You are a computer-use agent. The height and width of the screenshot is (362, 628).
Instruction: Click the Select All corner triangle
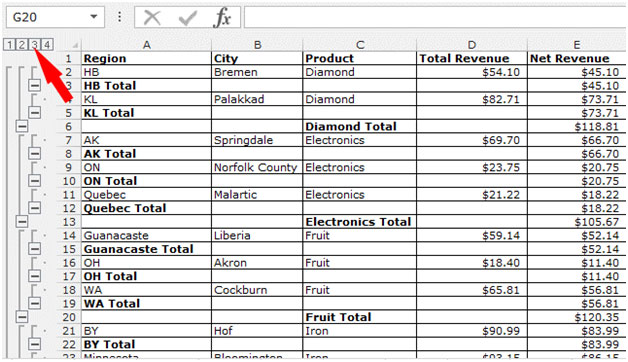pyautogui.click(x=74, y=45)
